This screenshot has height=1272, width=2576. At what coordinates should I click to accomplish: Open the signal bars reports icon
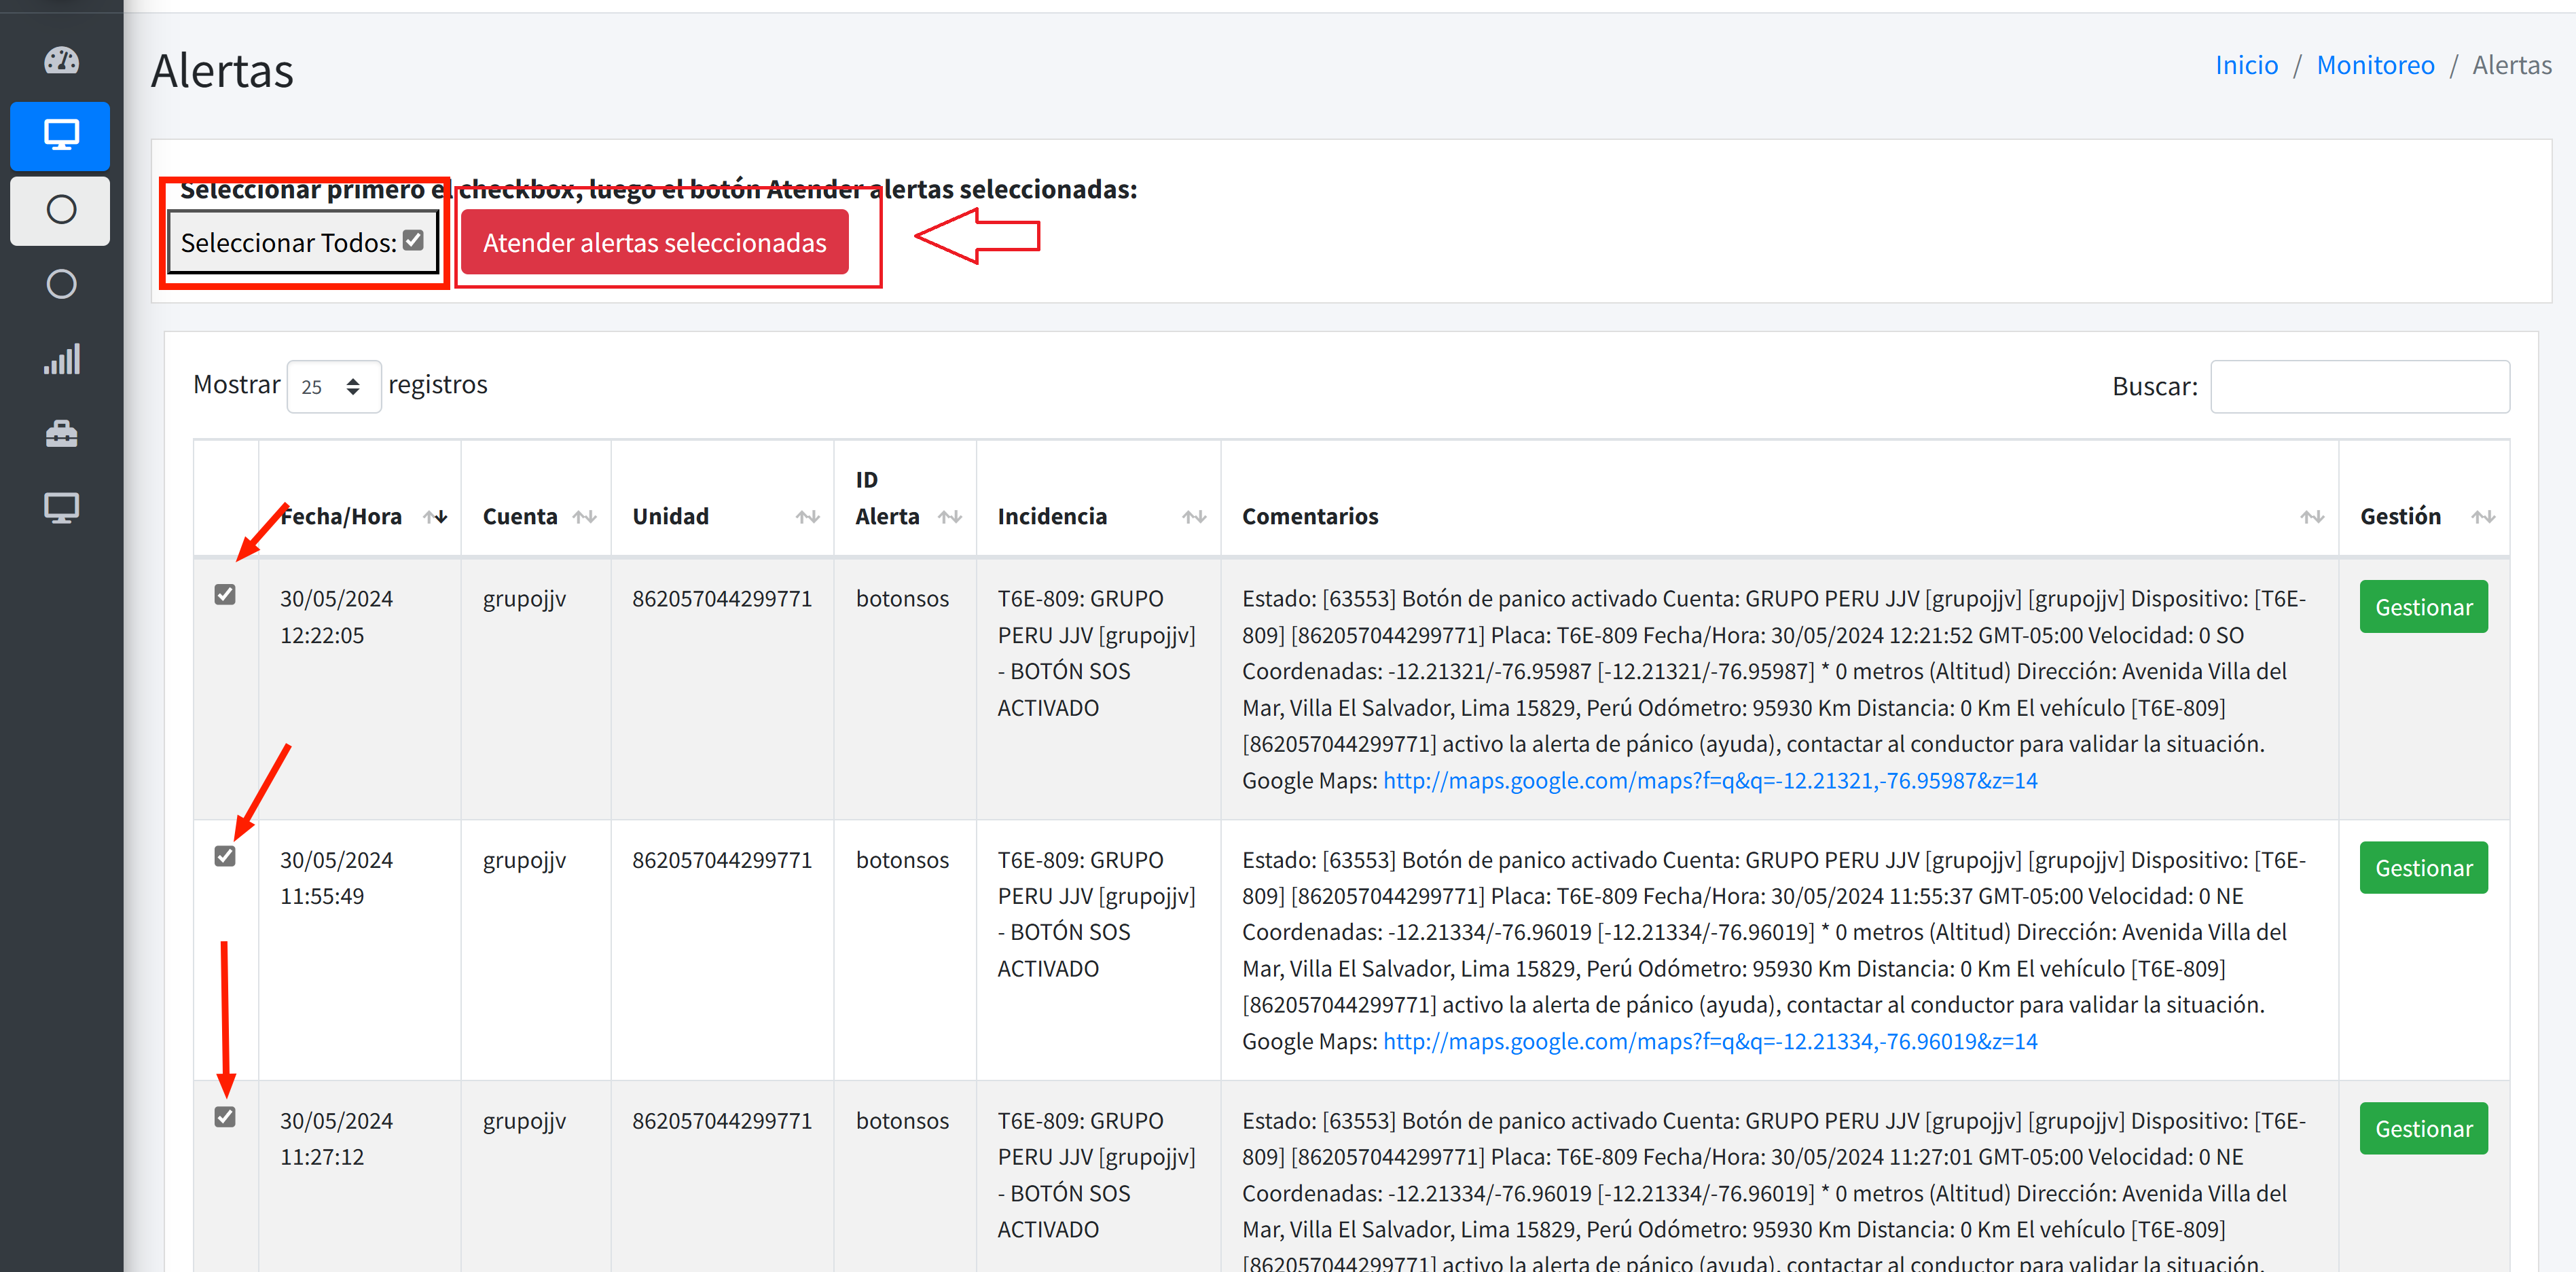[x=61, y=360]
